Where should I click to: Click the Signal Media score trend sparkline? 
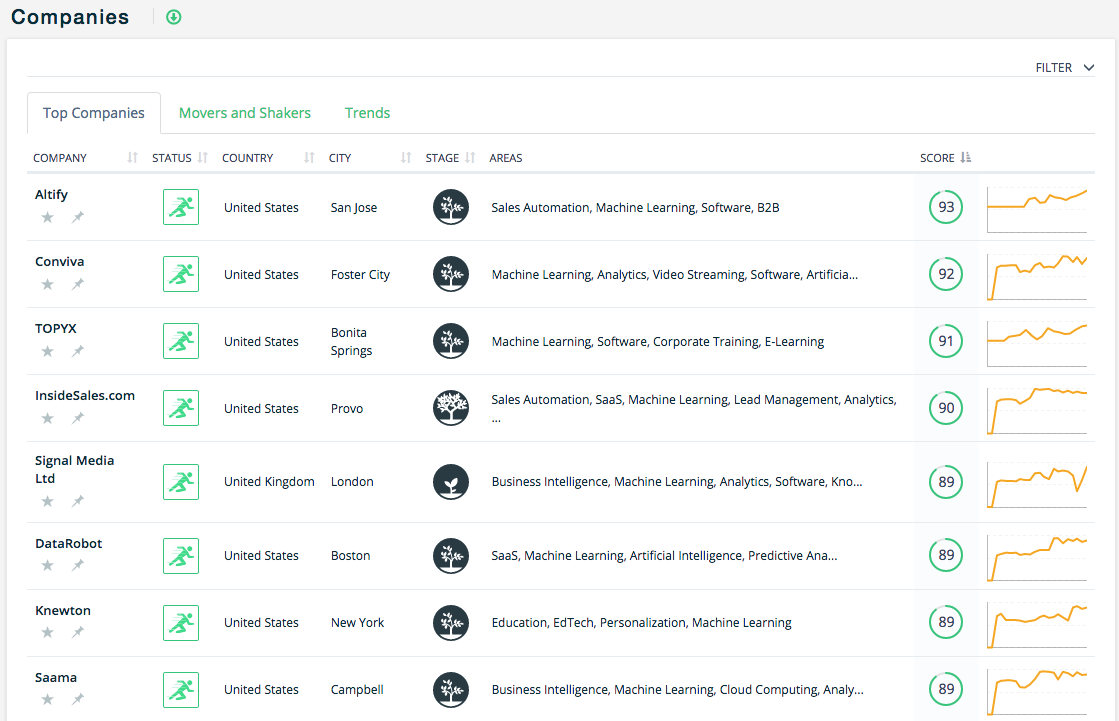pos(1037,485)
